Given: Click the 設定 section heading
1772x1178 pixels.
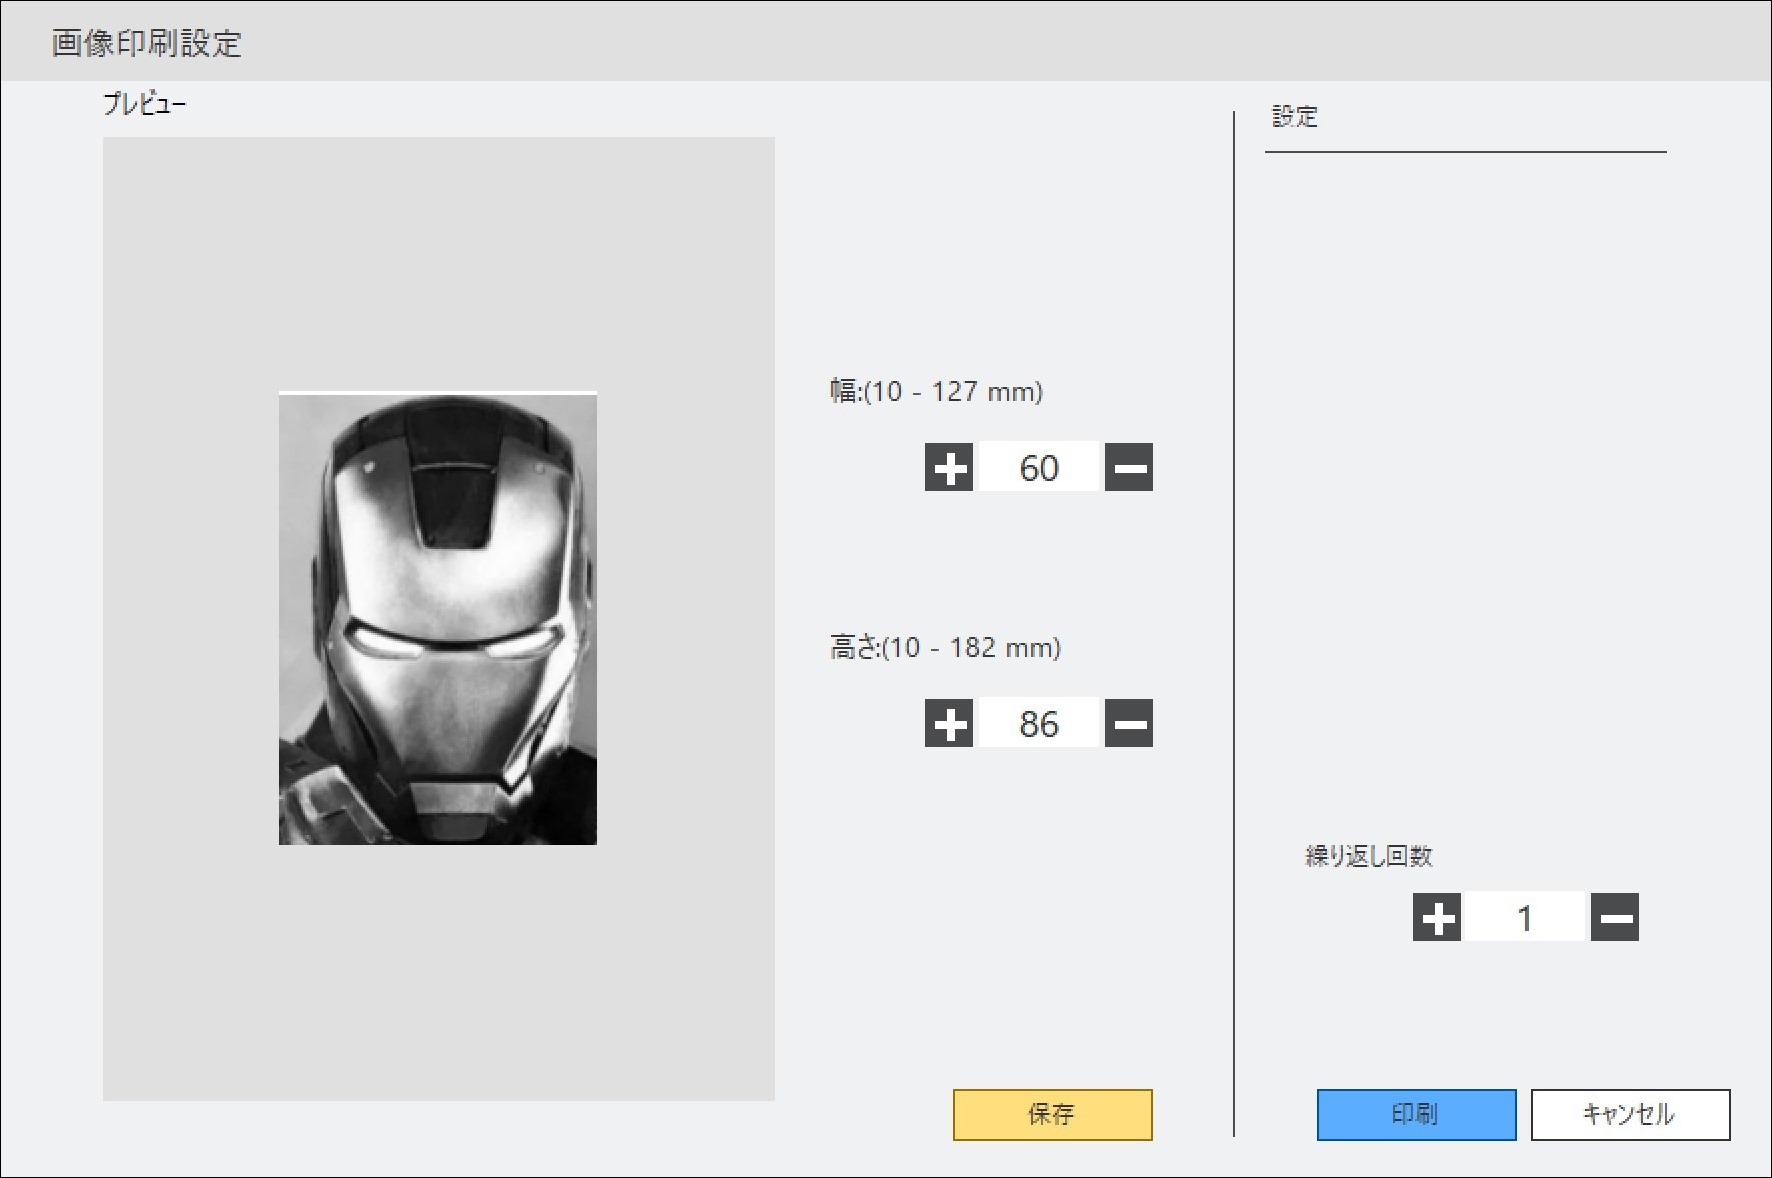Looking at the screenshot, I should point(1295,116).
